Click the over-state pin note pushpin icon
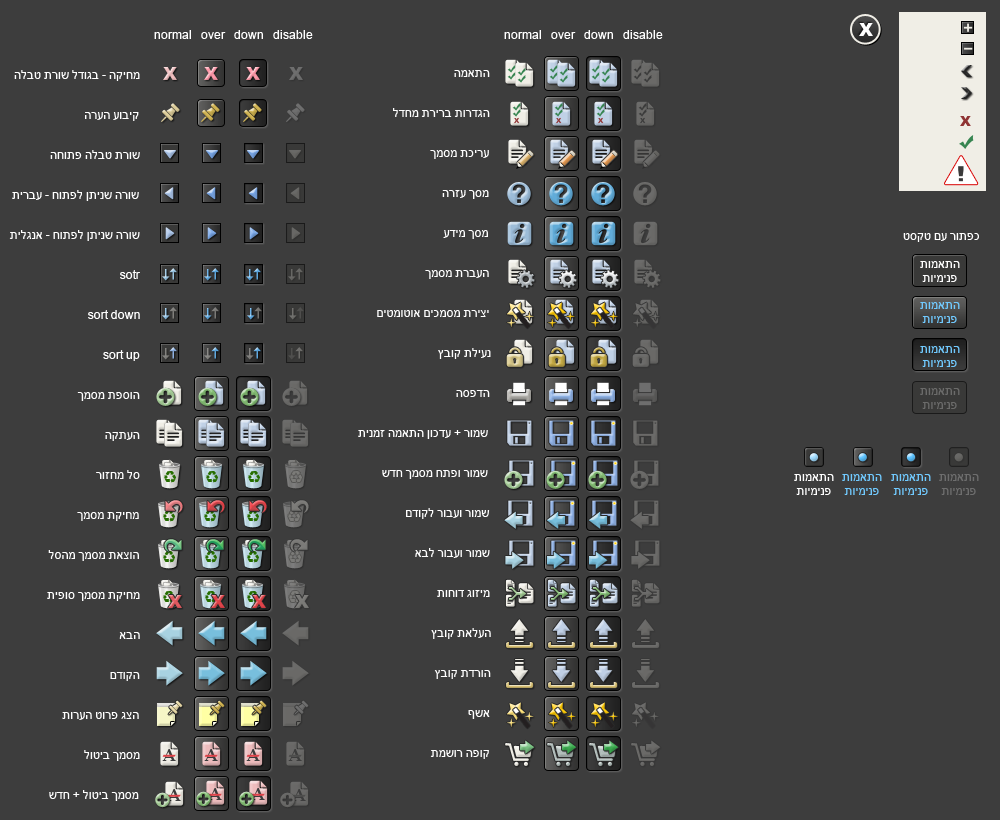1000x820 pixels. (211, 113)
